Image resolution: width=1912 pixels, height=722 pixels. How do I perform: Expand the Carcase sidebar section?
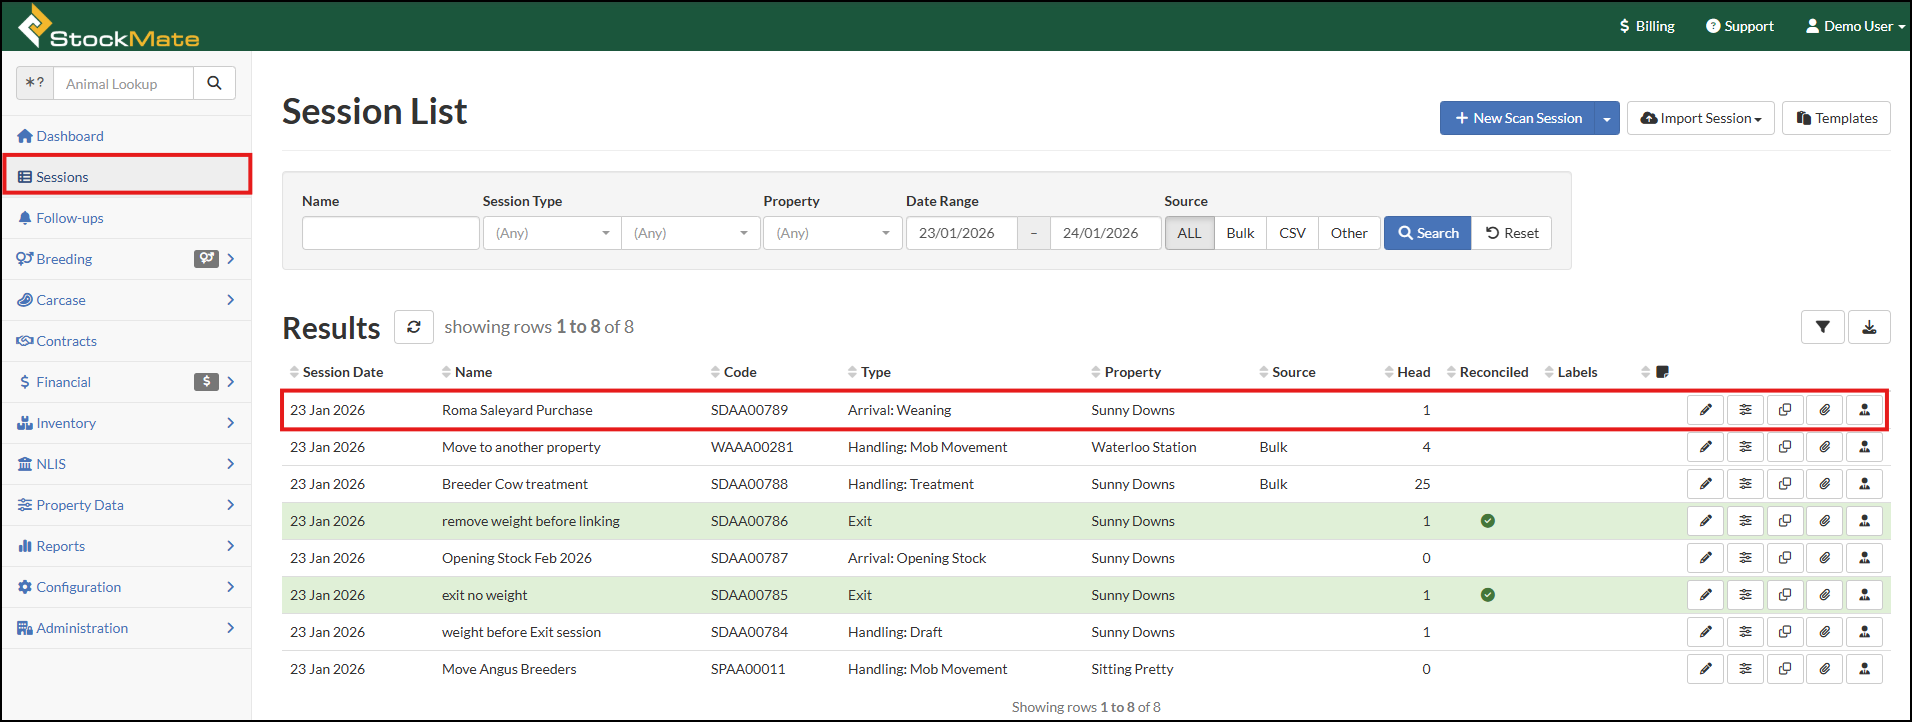(x=127, y=300)
